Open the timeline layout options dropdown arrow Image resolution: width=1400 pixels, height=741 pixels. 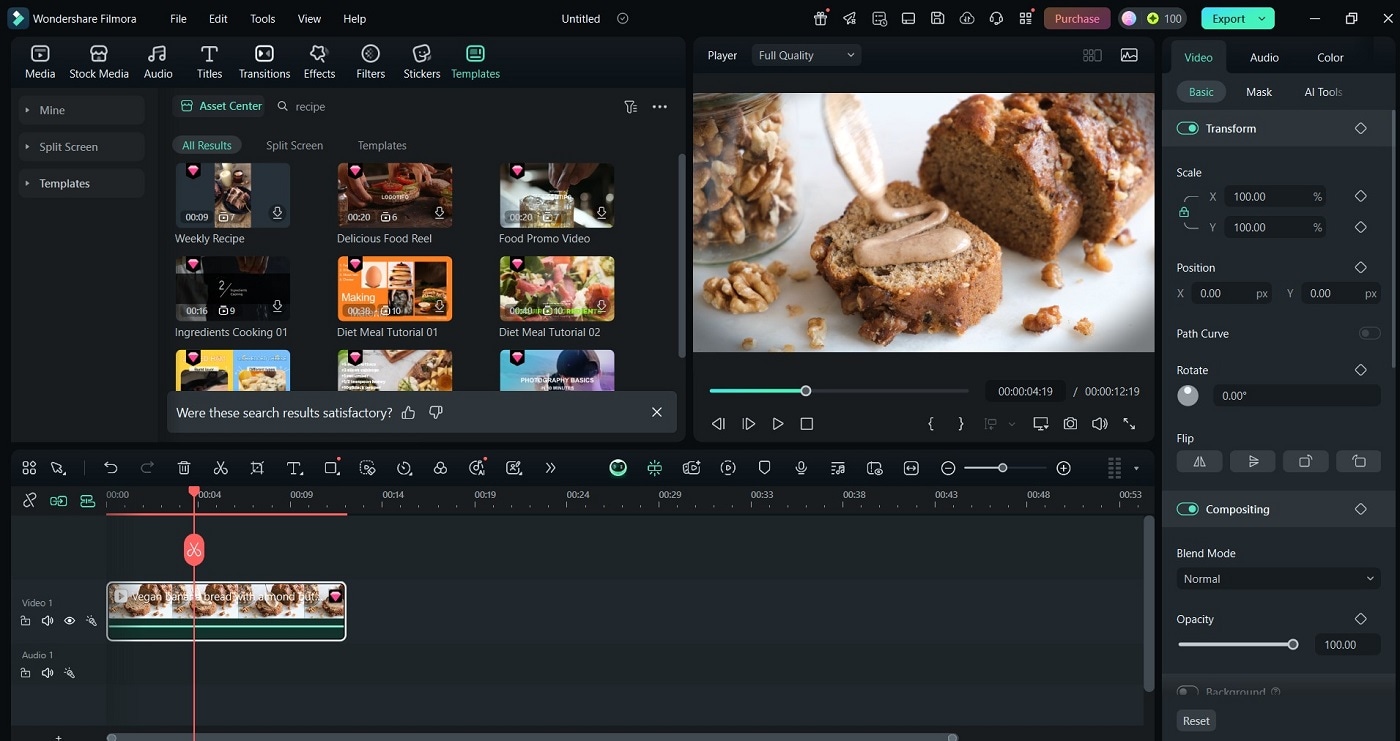tap(1137, 468)
